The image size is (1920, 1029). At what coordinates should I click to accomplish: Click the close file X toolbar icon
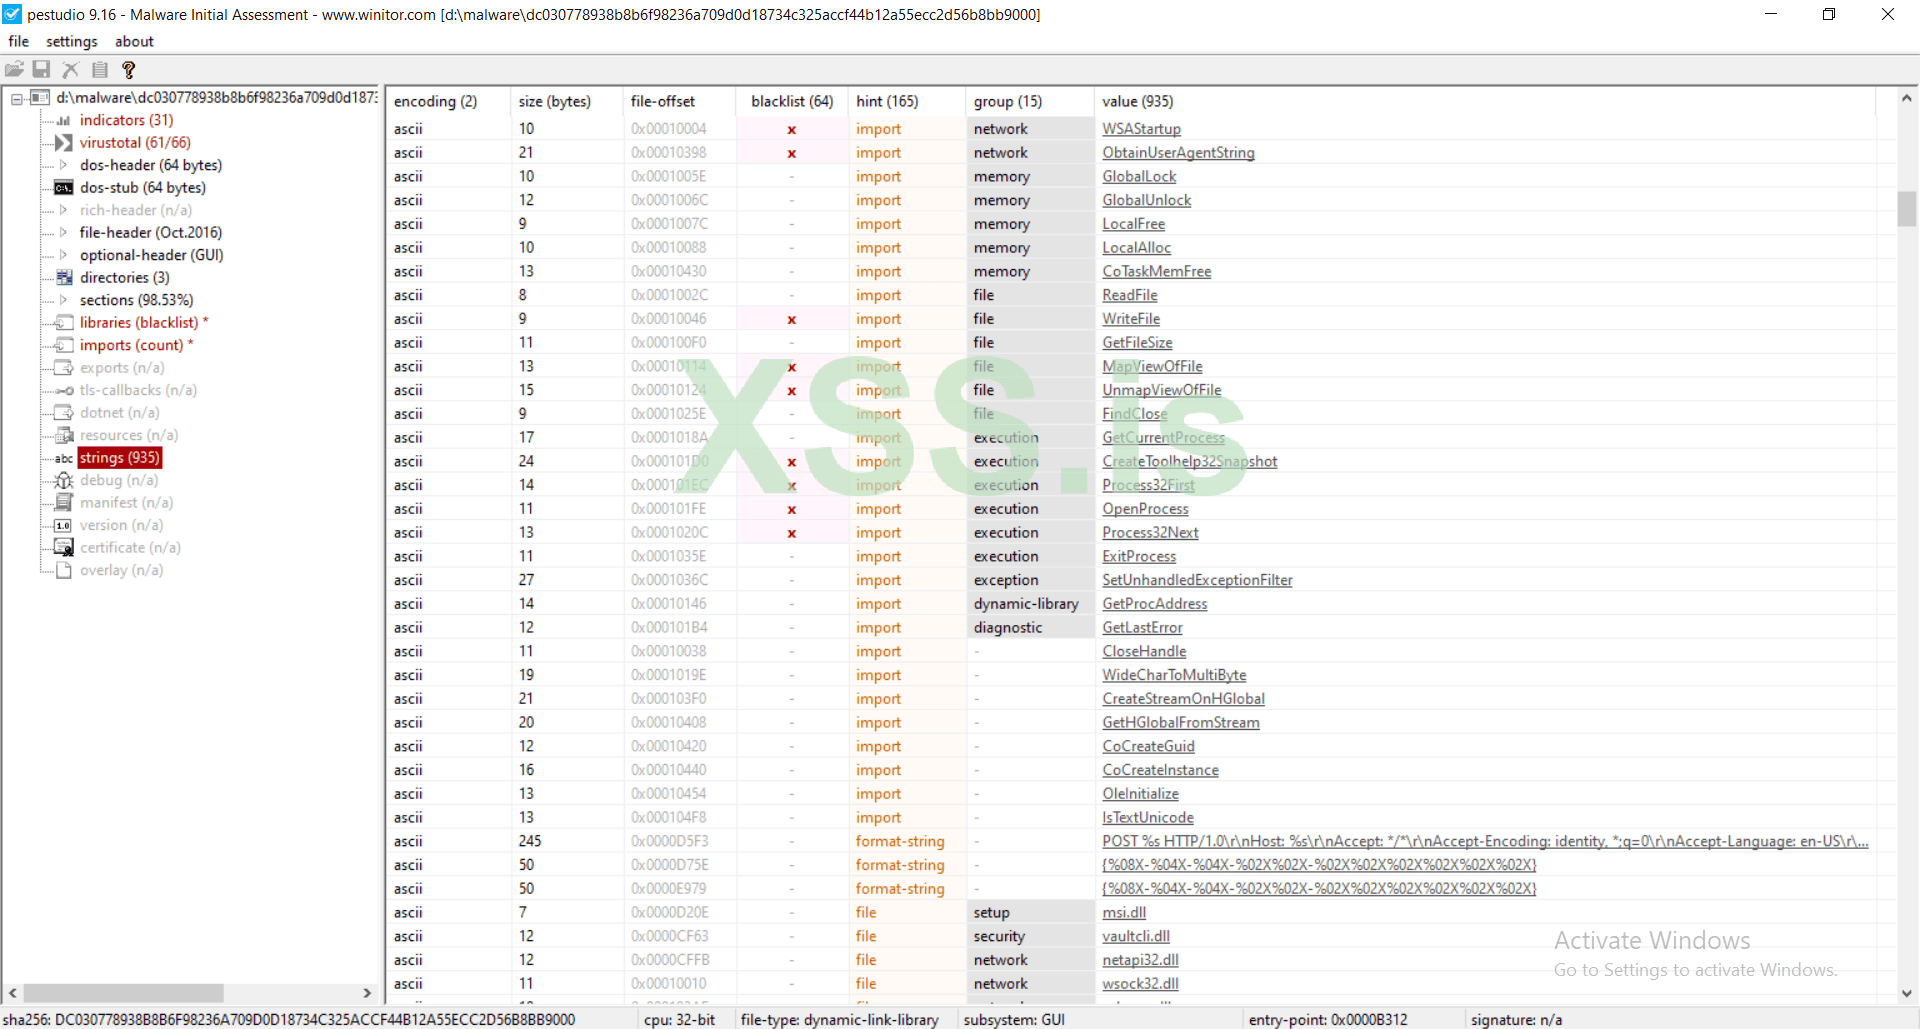pyautogui.click(x=70, y=69)
